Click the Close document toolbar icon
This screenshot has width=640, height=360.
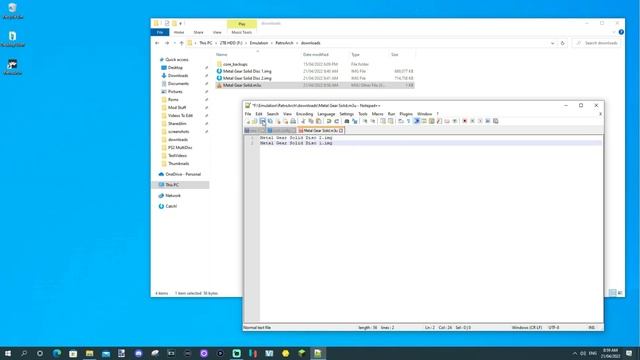[x=278, y=121]
